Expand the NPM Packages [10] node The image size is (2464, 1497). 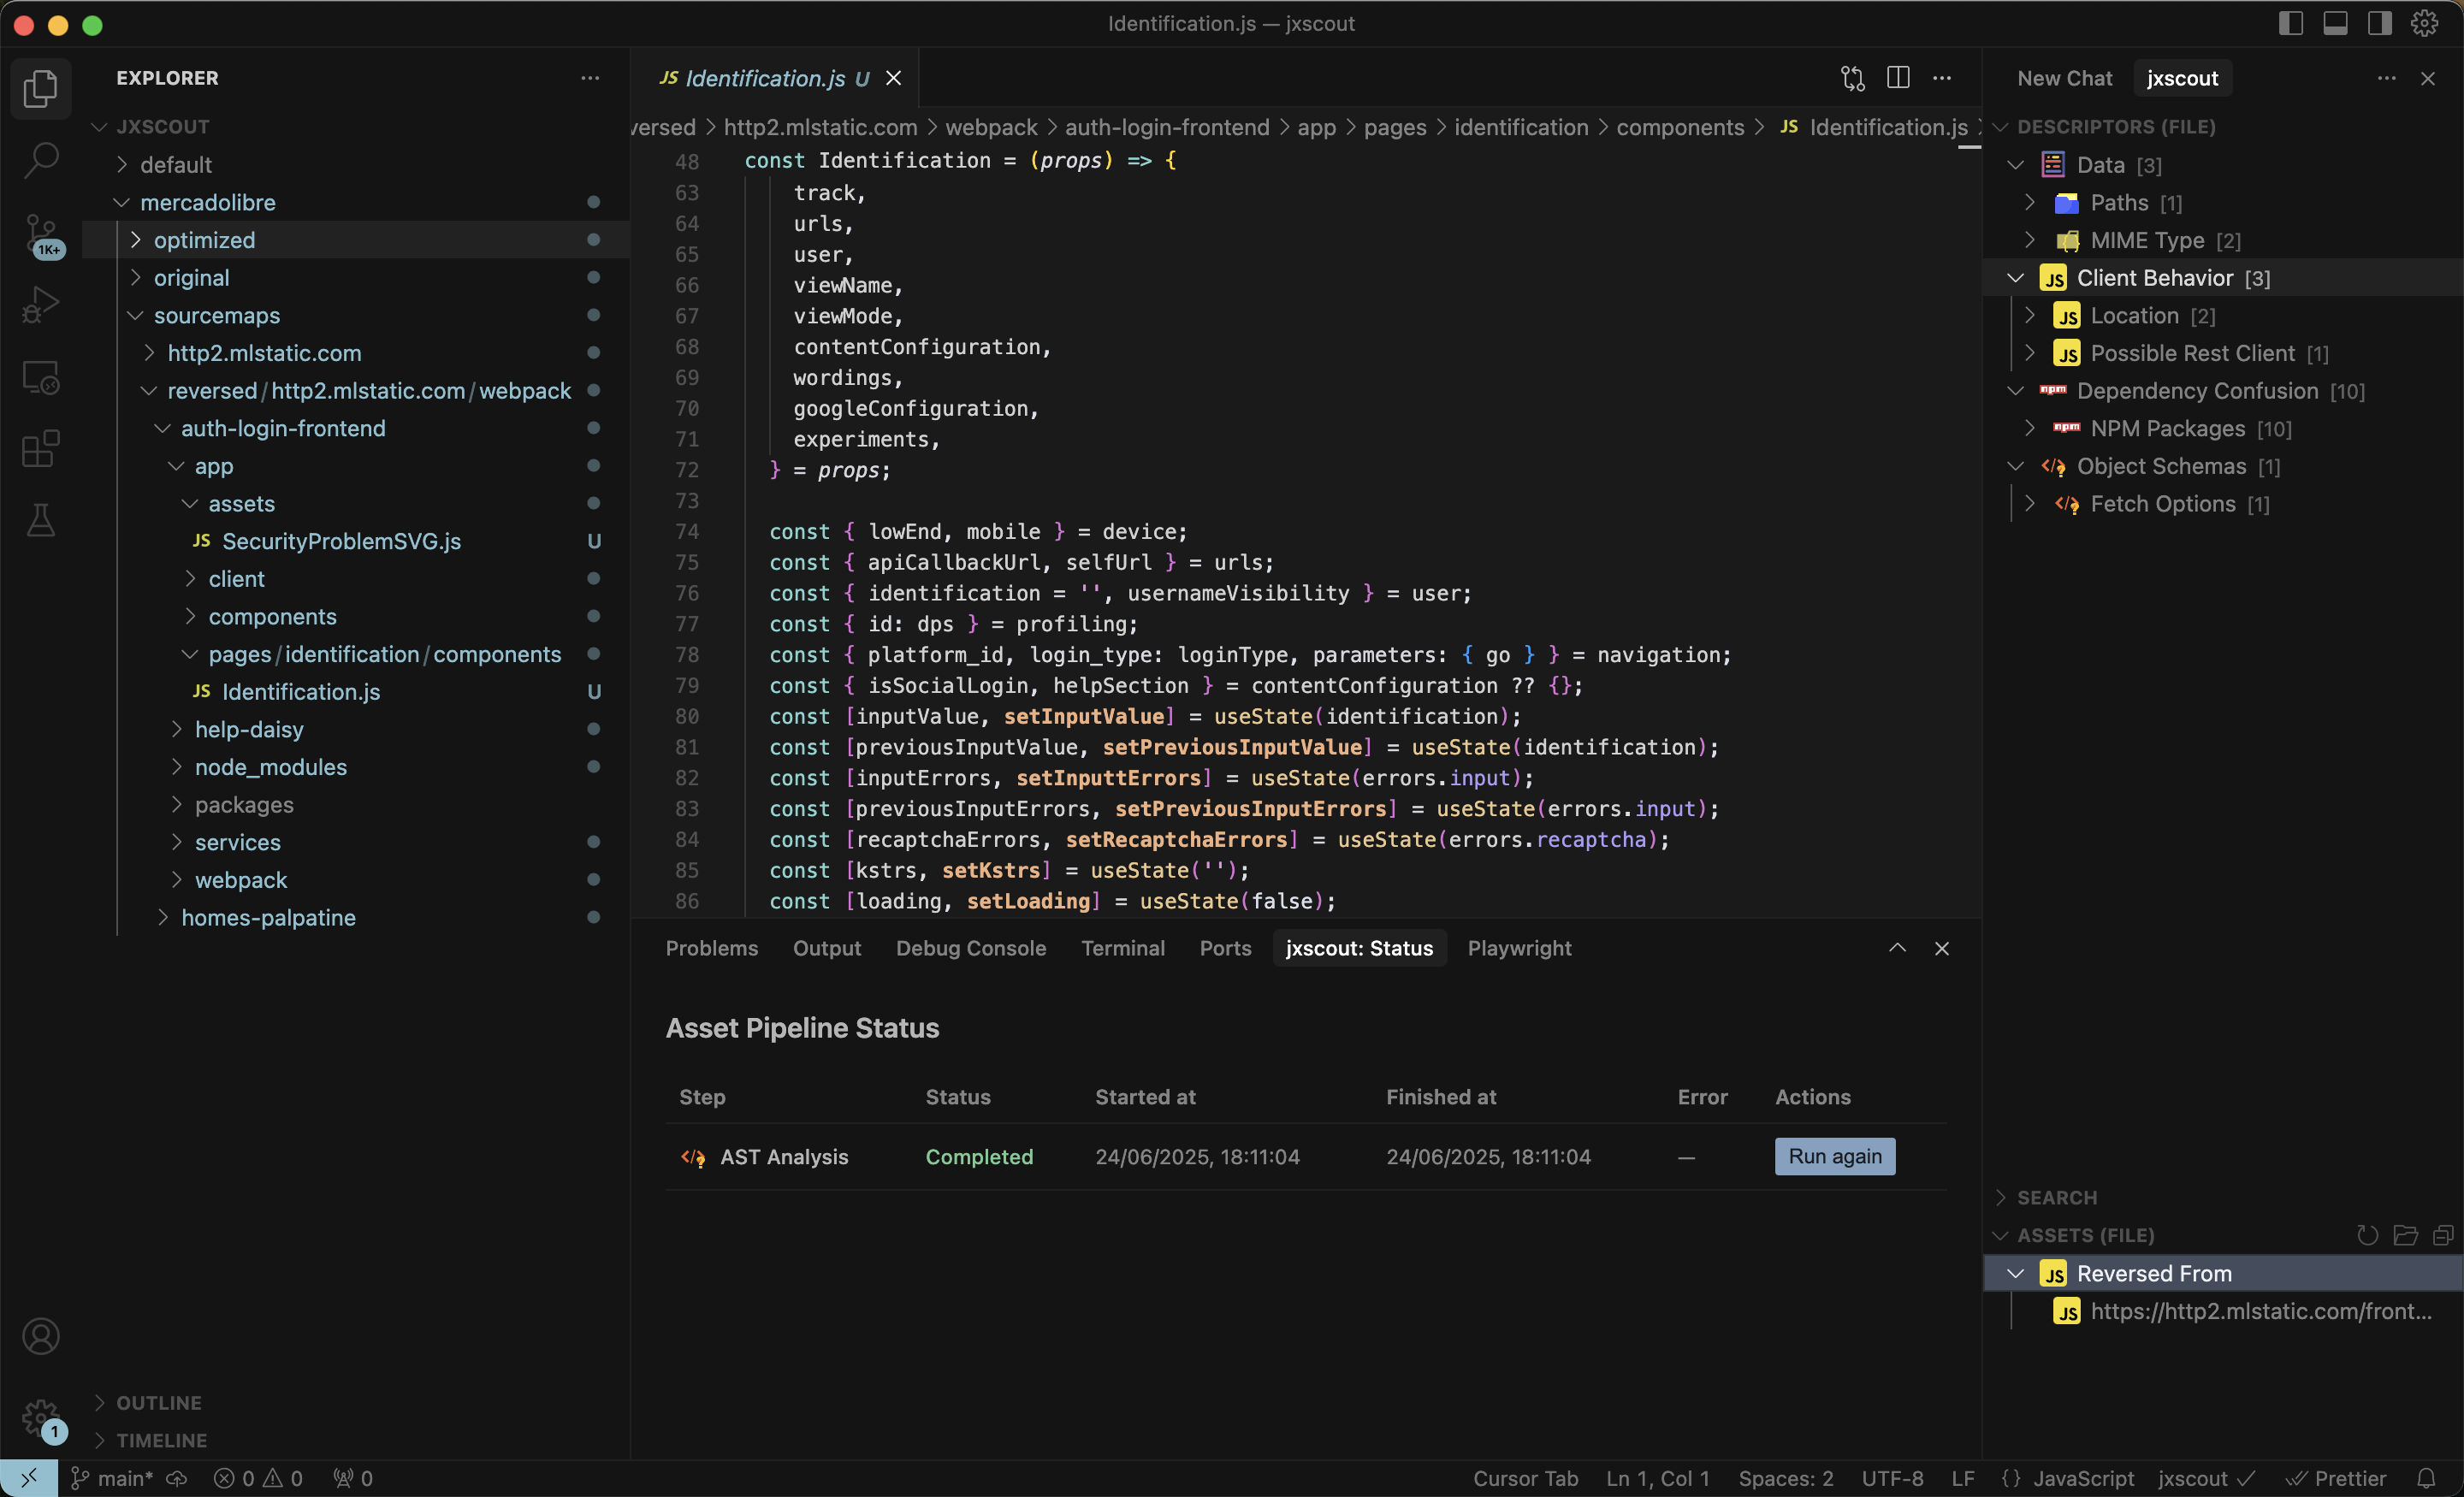tap(2224, 429)
